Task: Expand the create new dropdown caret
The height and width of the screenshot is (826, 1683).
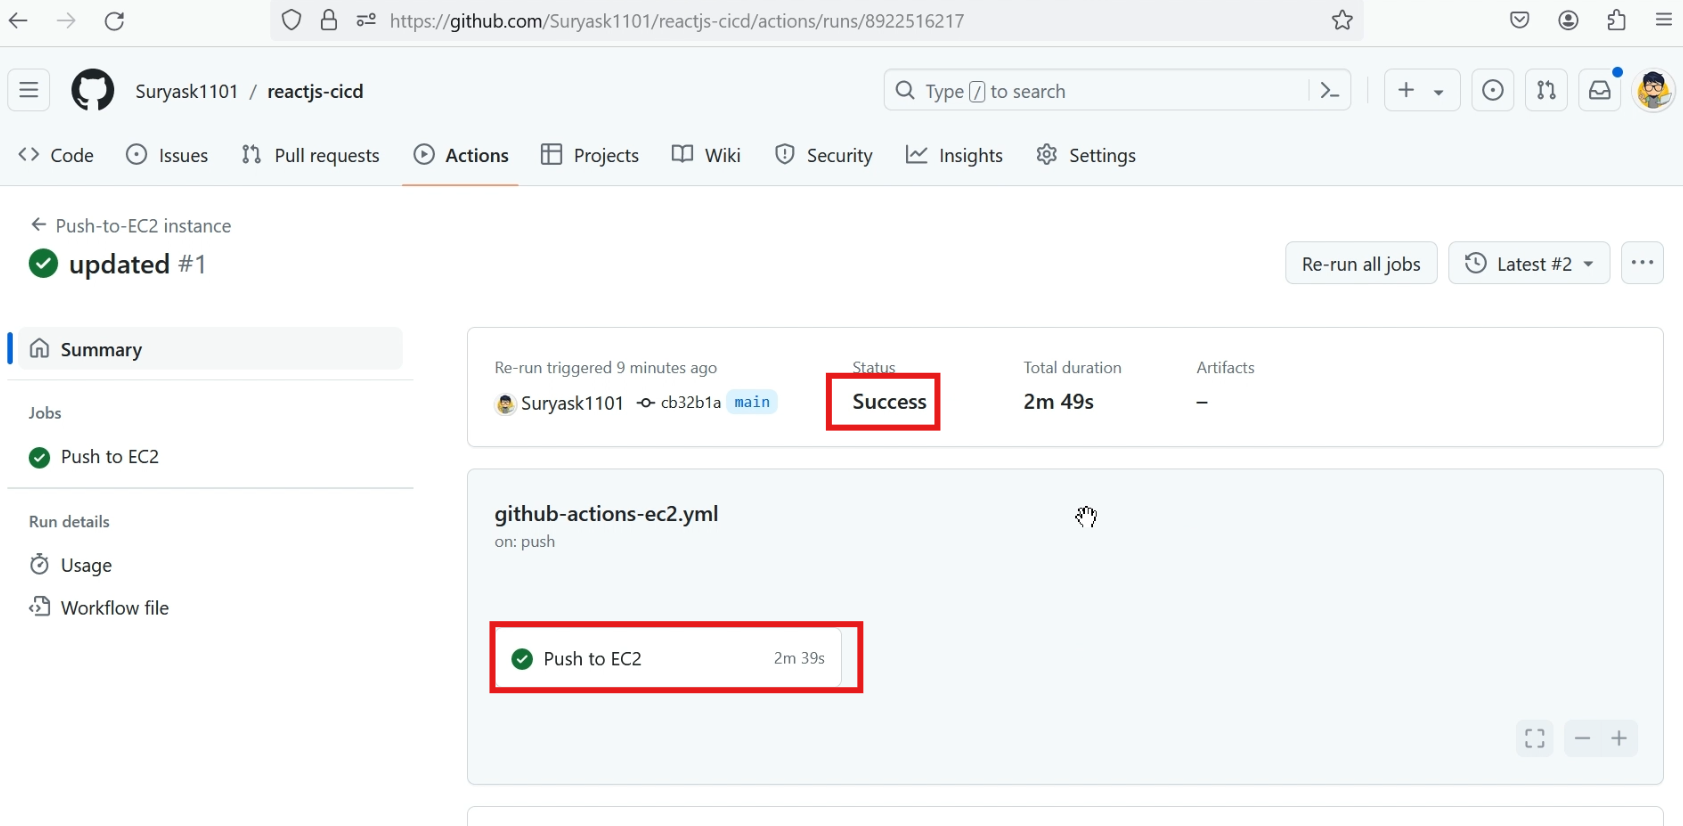Action: (1439, 91)
